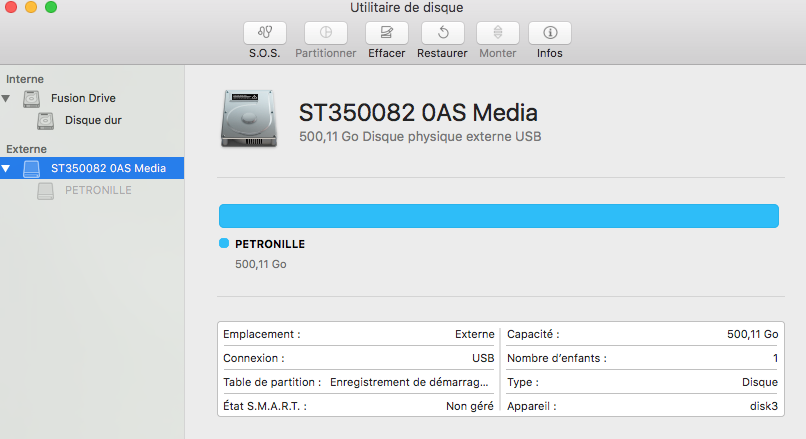806x439 pixels.
Task: Select PETRONILLE volume in sidebar
Action: 97,190
